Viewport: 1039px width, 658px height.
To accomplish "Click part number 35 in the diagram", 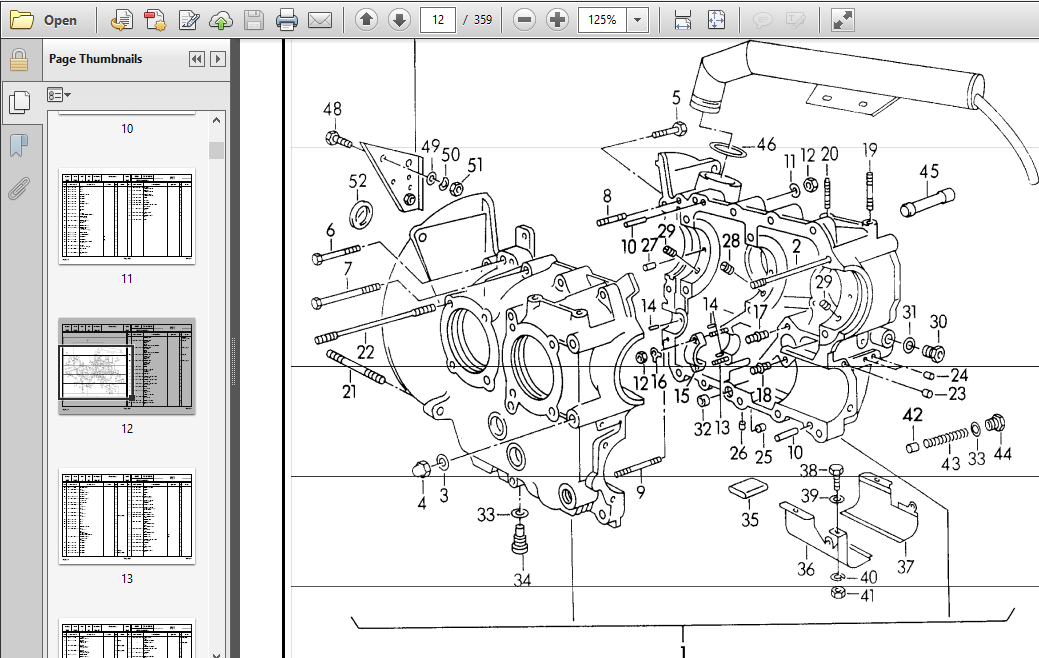I will [x=749, y=520].
